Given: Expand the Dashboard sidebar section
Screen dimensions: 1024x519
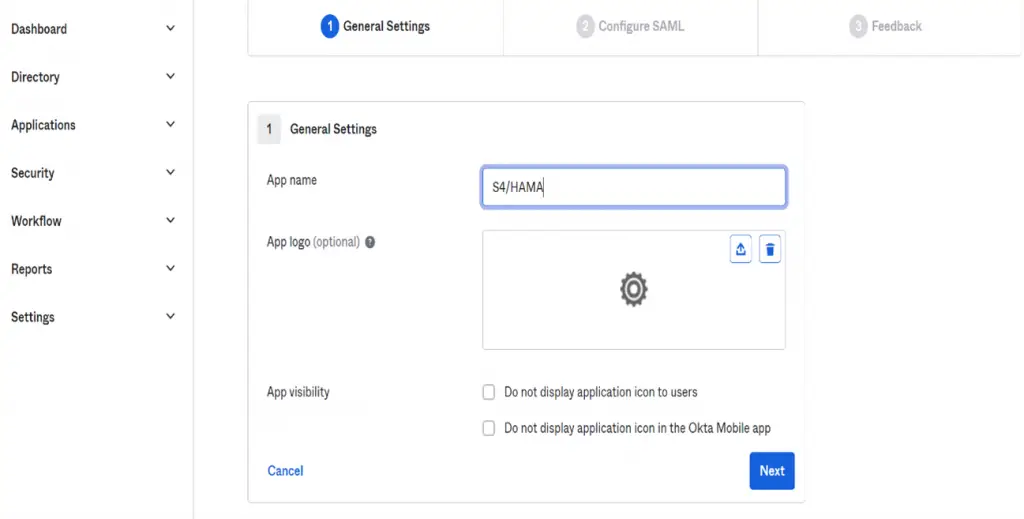Looking at the screenshot, I should tap(93, 29).
